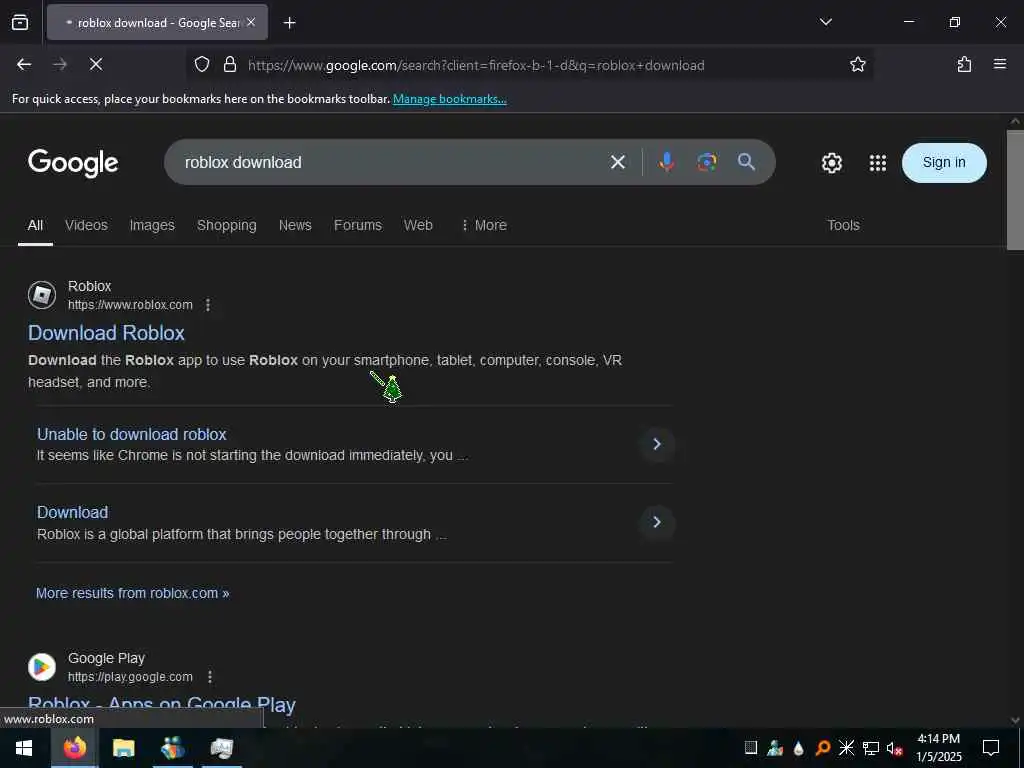Open the network tray icon
The image size is (1024, 768).
coord(871,748)
